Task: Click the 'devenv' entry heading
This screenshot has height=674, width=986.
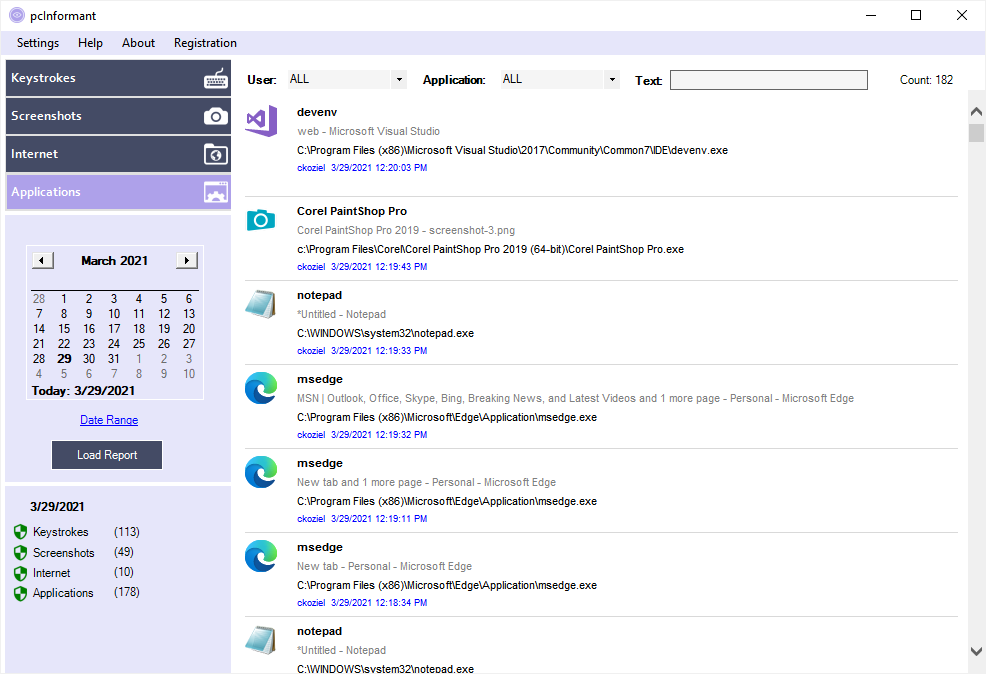Action: (317, 112)
